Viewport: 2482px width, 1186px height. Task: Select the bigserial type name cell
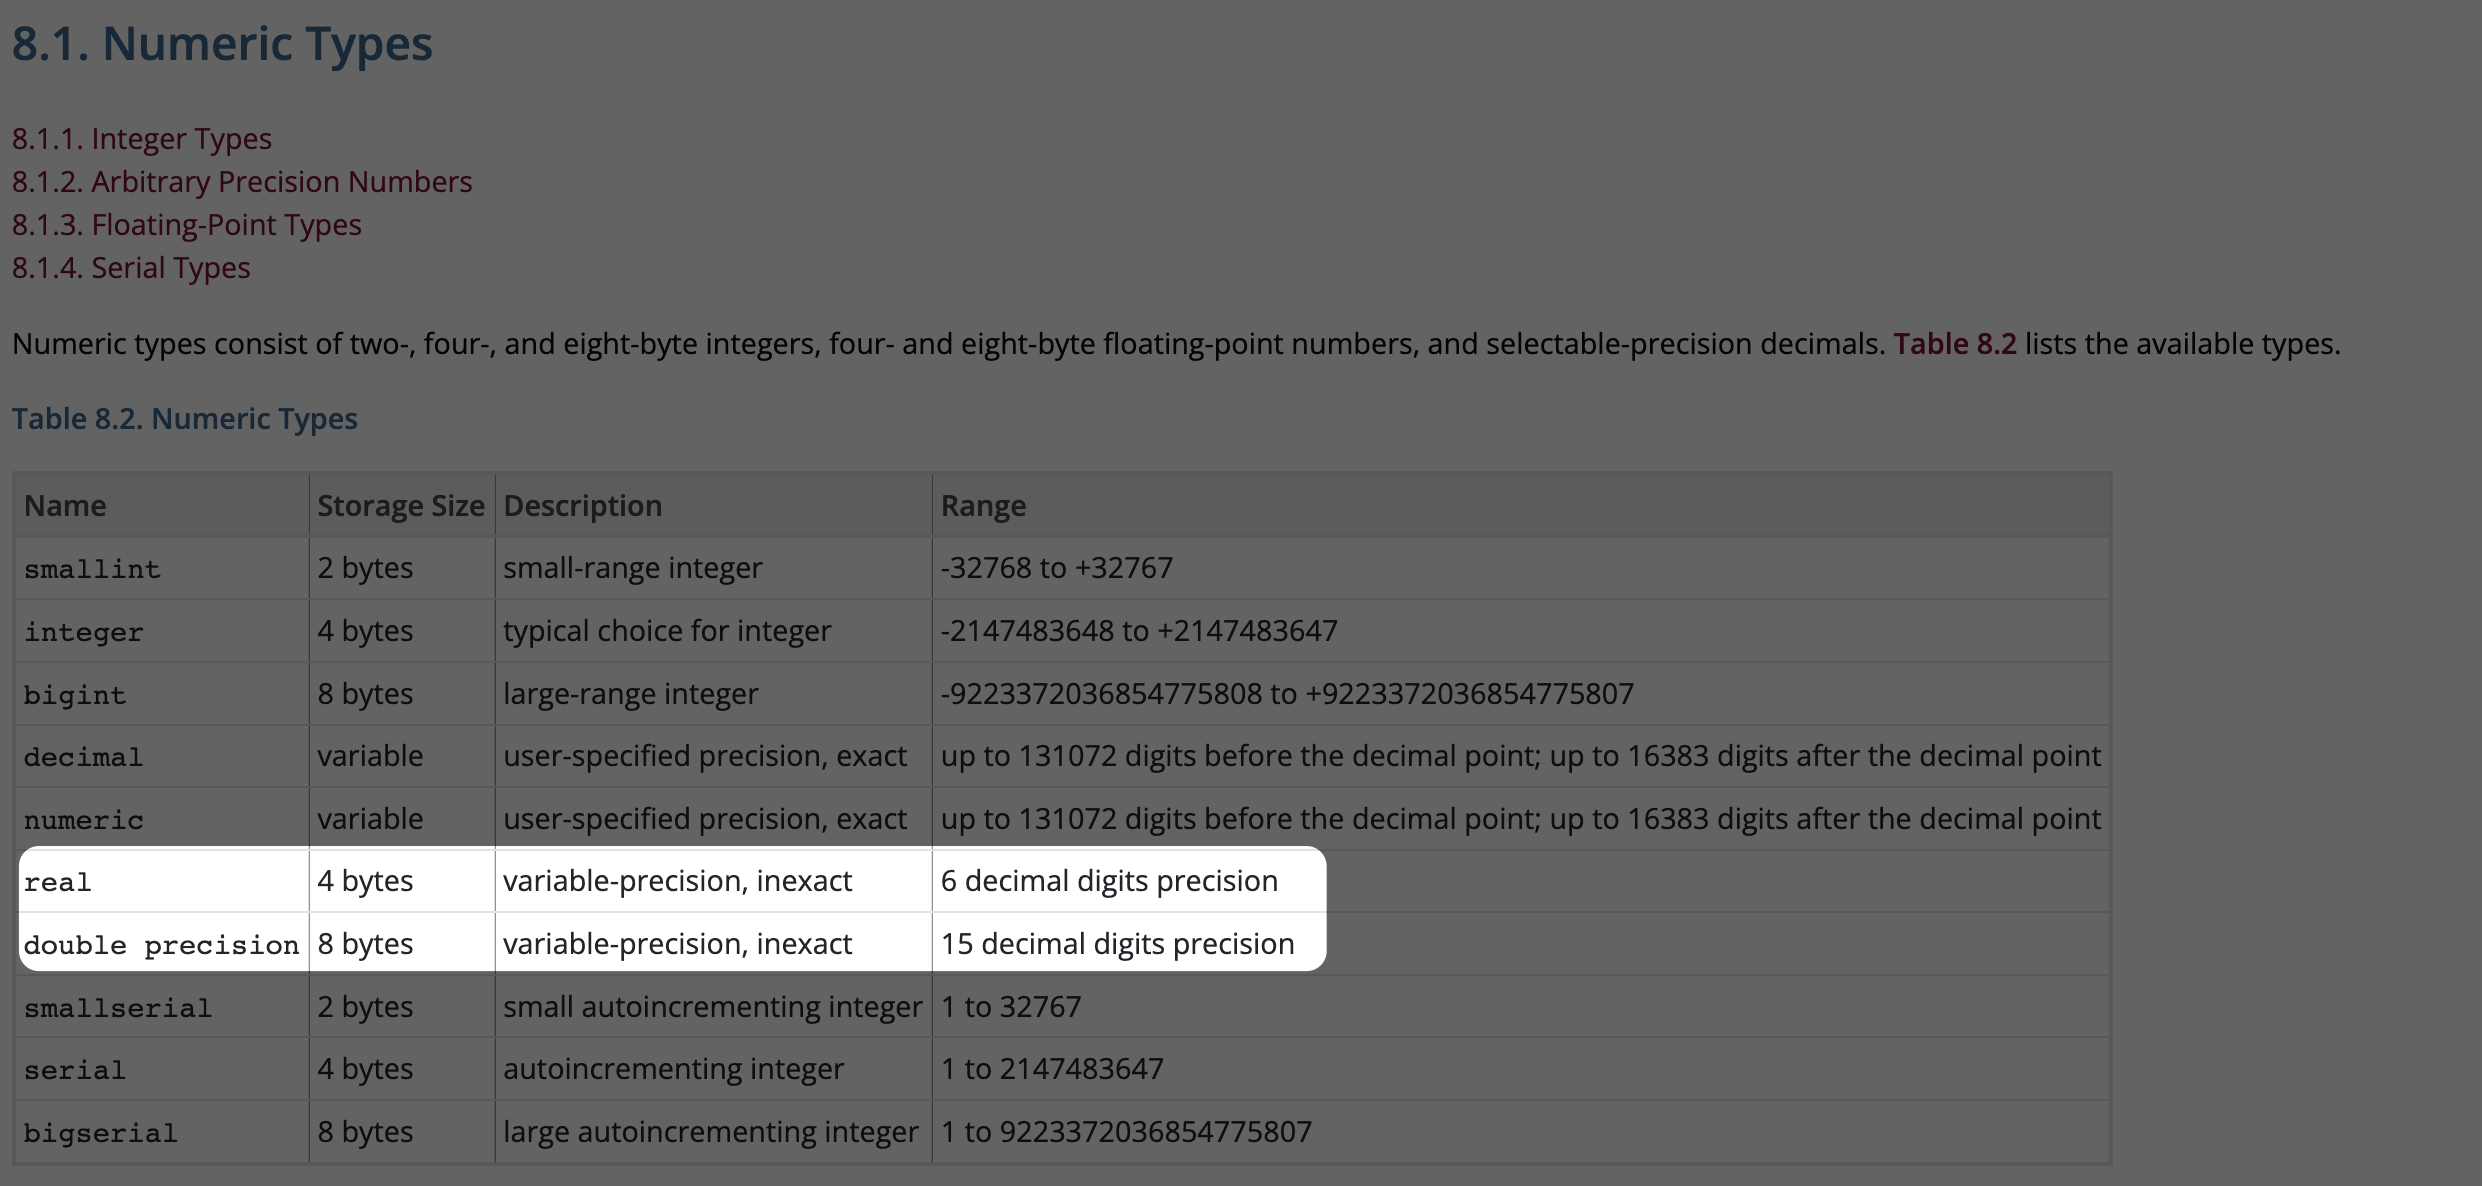162,1132
